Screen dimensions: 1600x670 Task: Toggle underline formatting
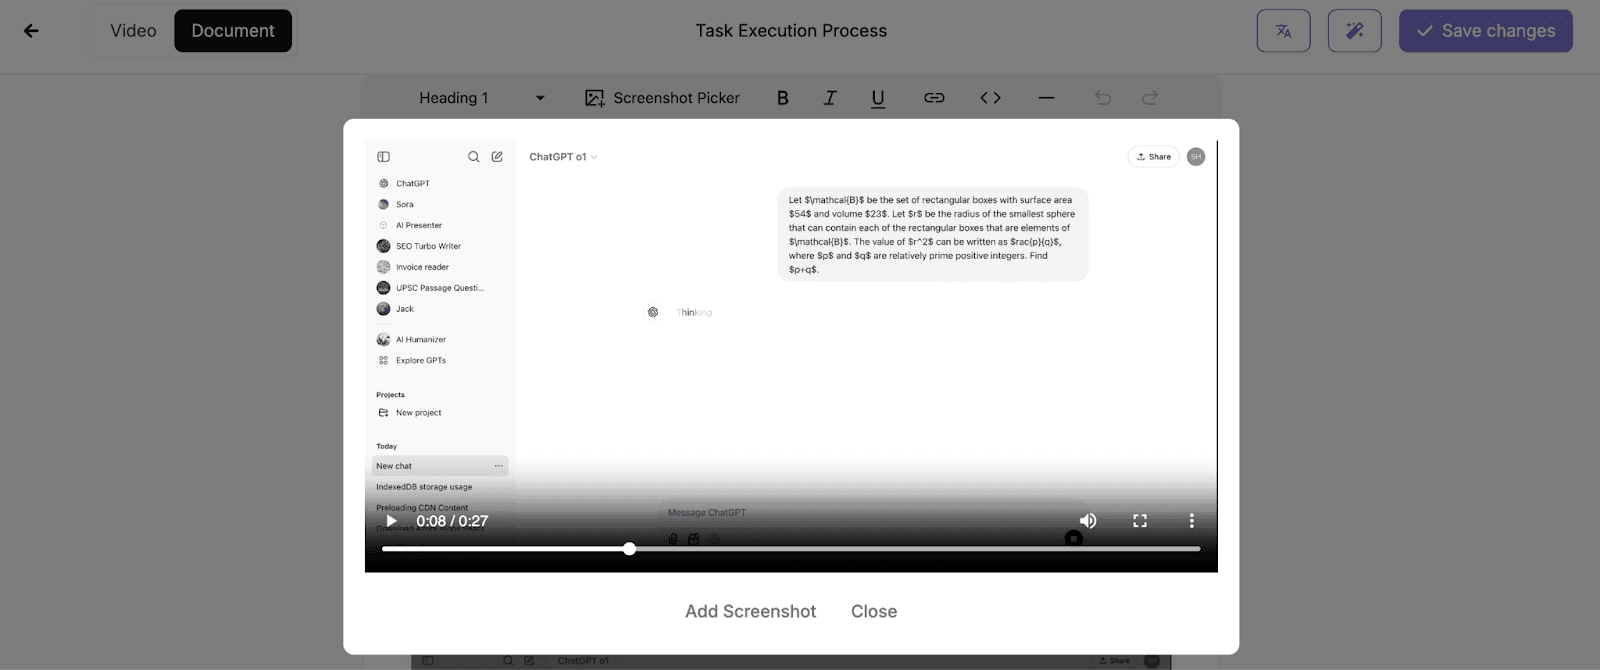tap(878, 98)
